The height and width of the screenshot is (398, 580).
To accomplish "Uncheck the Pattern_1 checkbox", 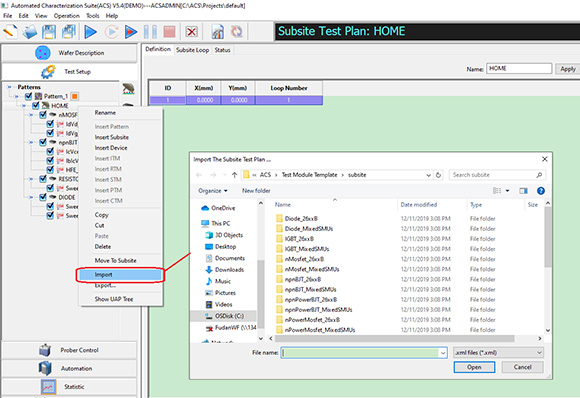I will click(28, 96).
